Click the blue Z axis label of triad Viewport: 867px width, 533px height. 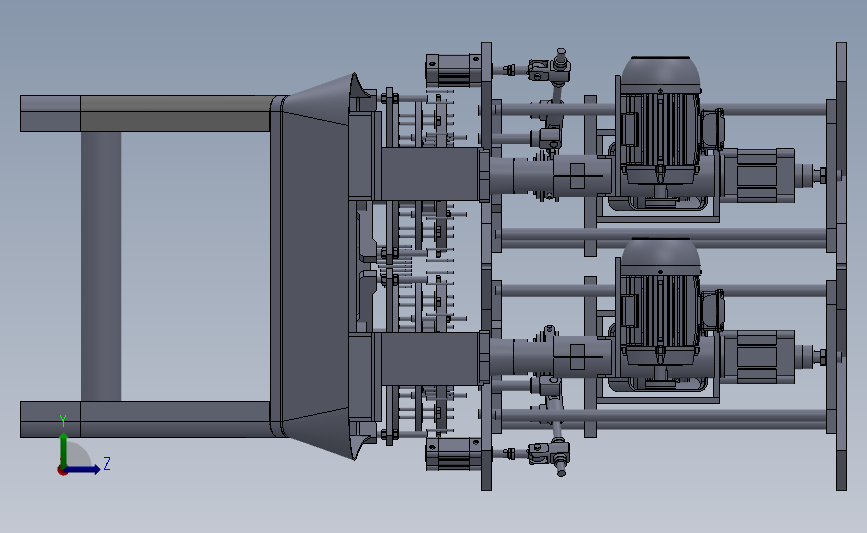tap(107, 463)
